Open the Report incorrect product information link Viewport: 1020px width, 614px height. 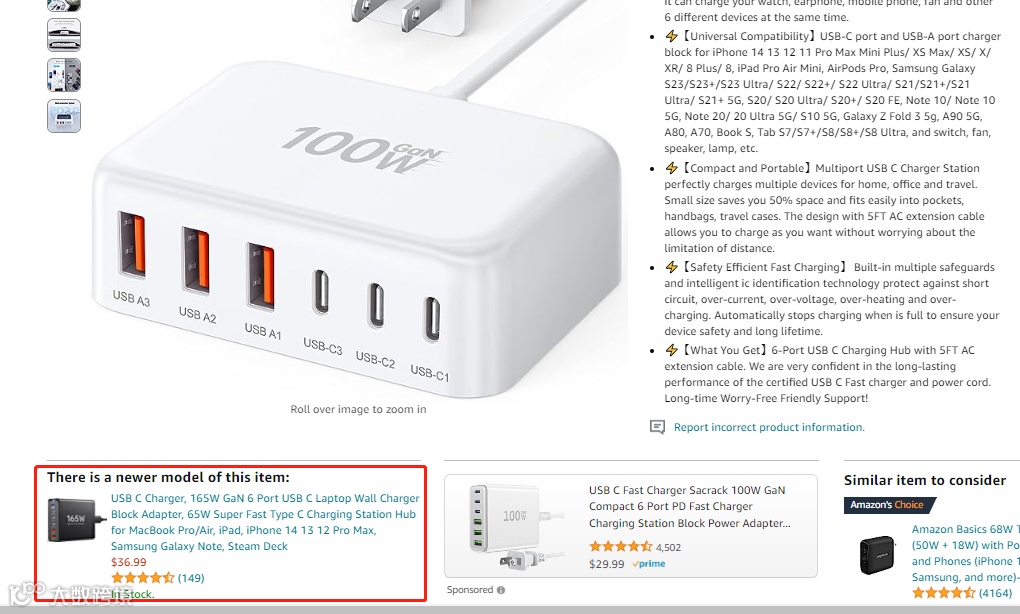point(769,427)
